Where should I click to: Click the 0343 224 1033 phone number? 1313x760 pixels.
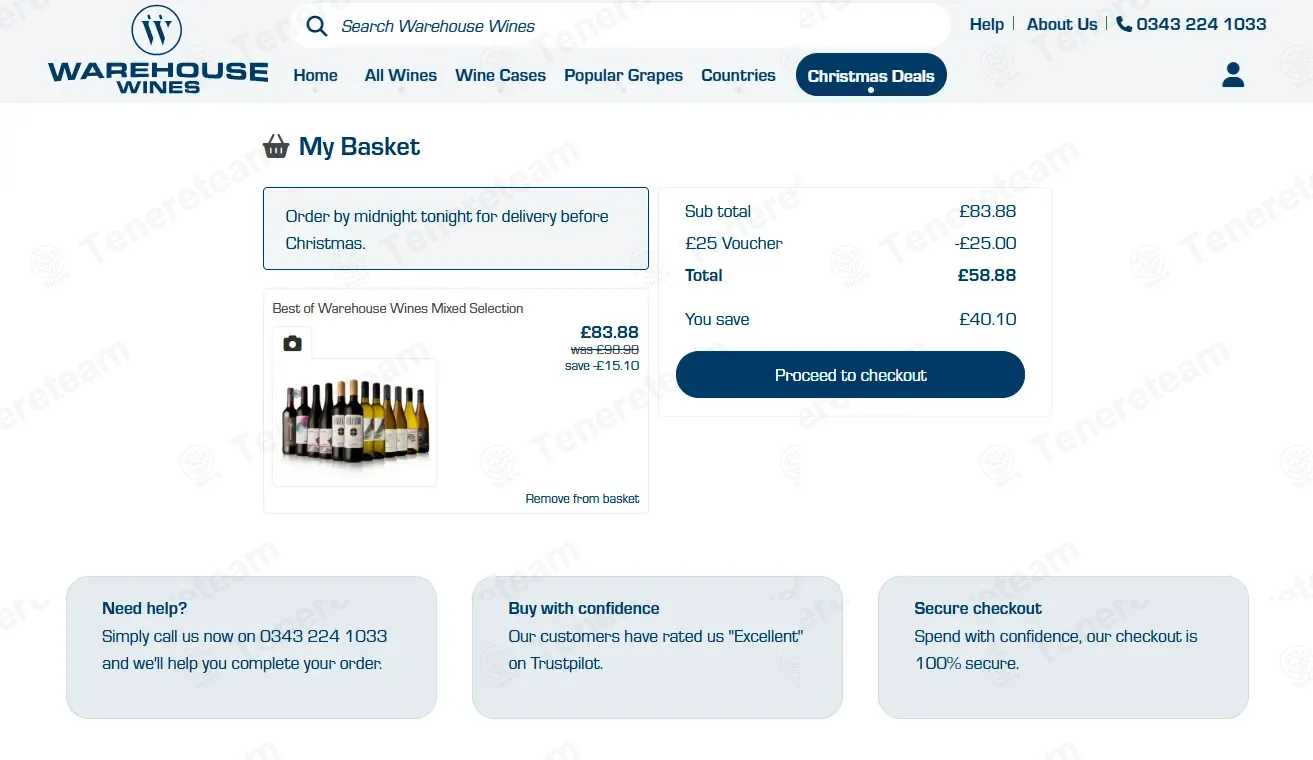(x=1201, y=24)
